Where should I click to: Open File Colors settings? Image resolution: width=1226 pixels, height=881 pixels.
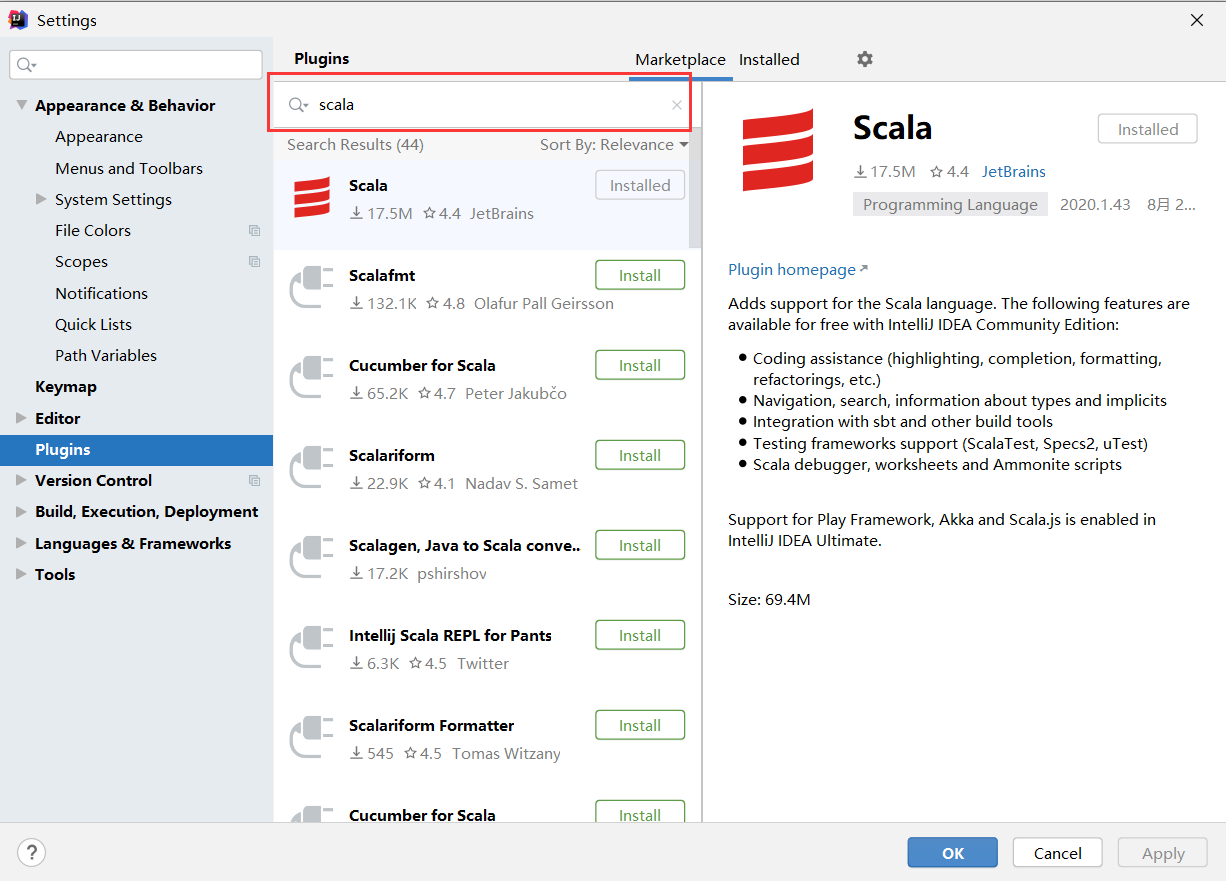click(93, 231)
